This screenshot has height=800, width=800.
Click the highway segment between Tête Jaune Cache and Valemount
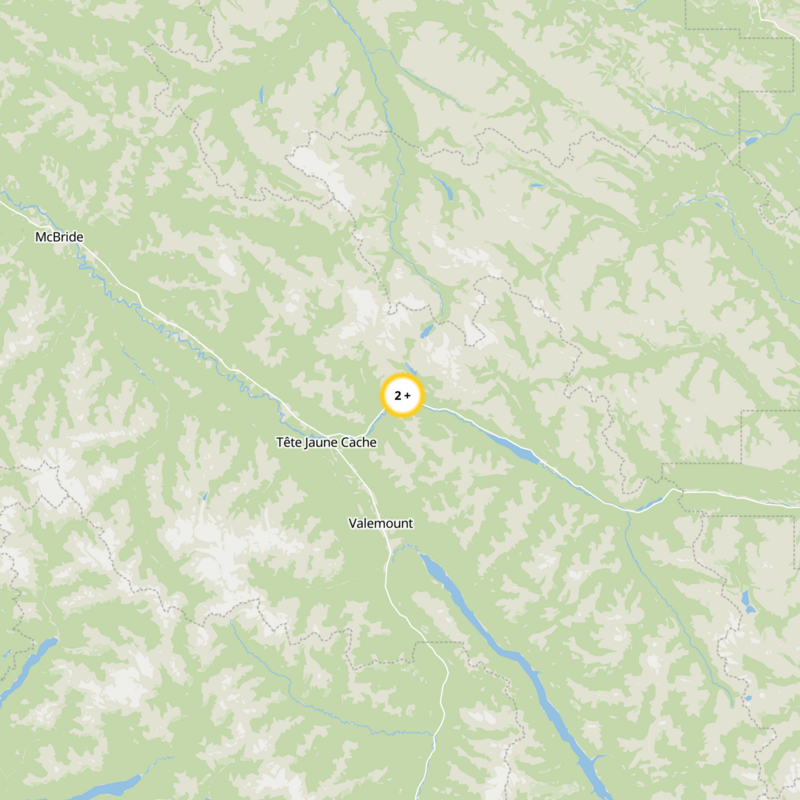tap(366, 486)
